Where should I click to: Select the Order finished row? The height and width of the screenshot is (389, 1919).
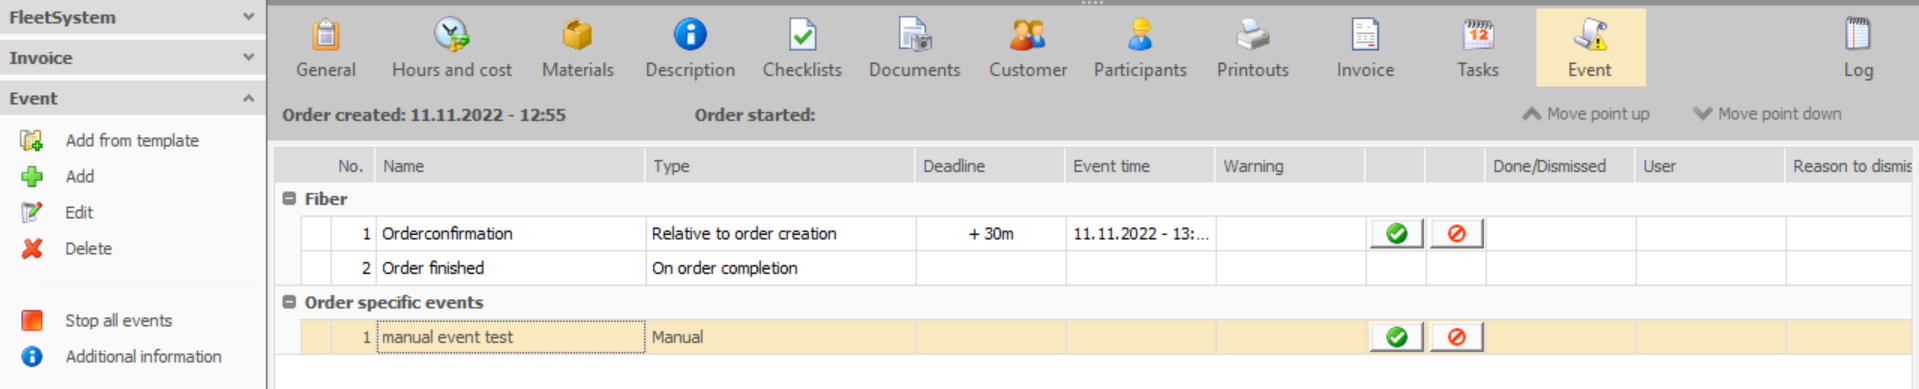(1106, 268)
